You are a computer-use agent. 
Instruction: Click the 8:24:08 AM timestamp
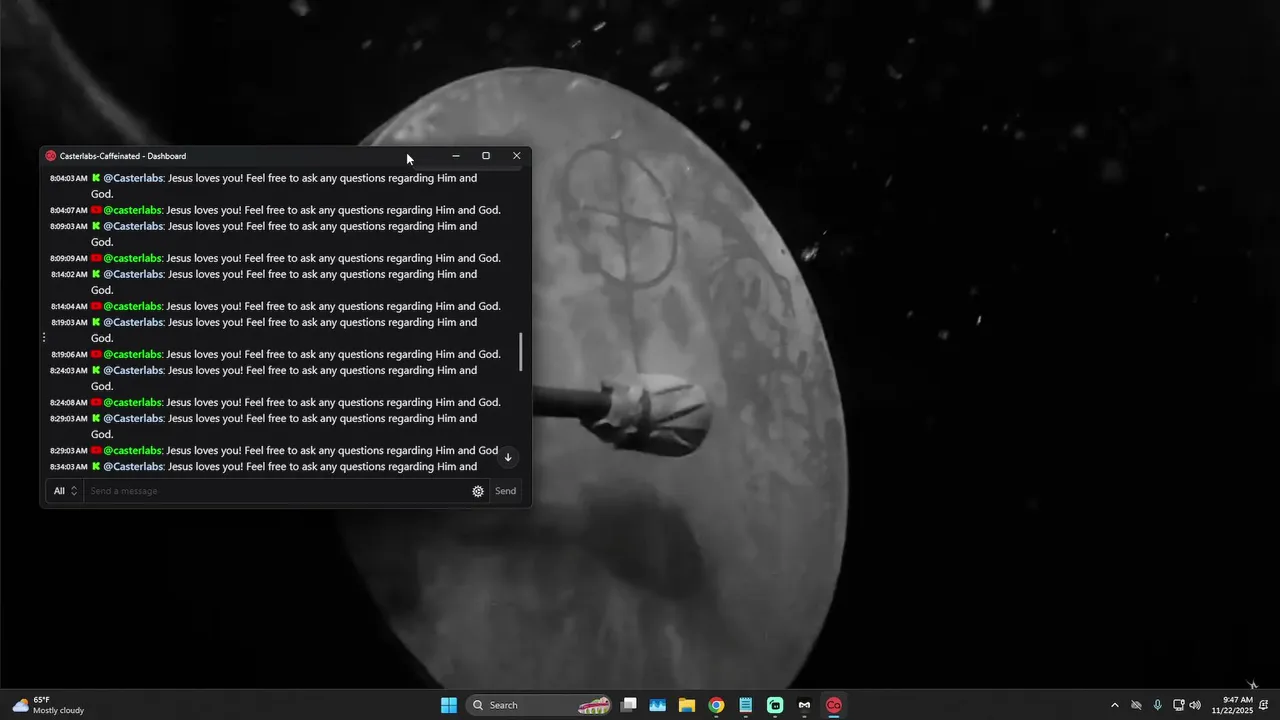pos(69,403)
